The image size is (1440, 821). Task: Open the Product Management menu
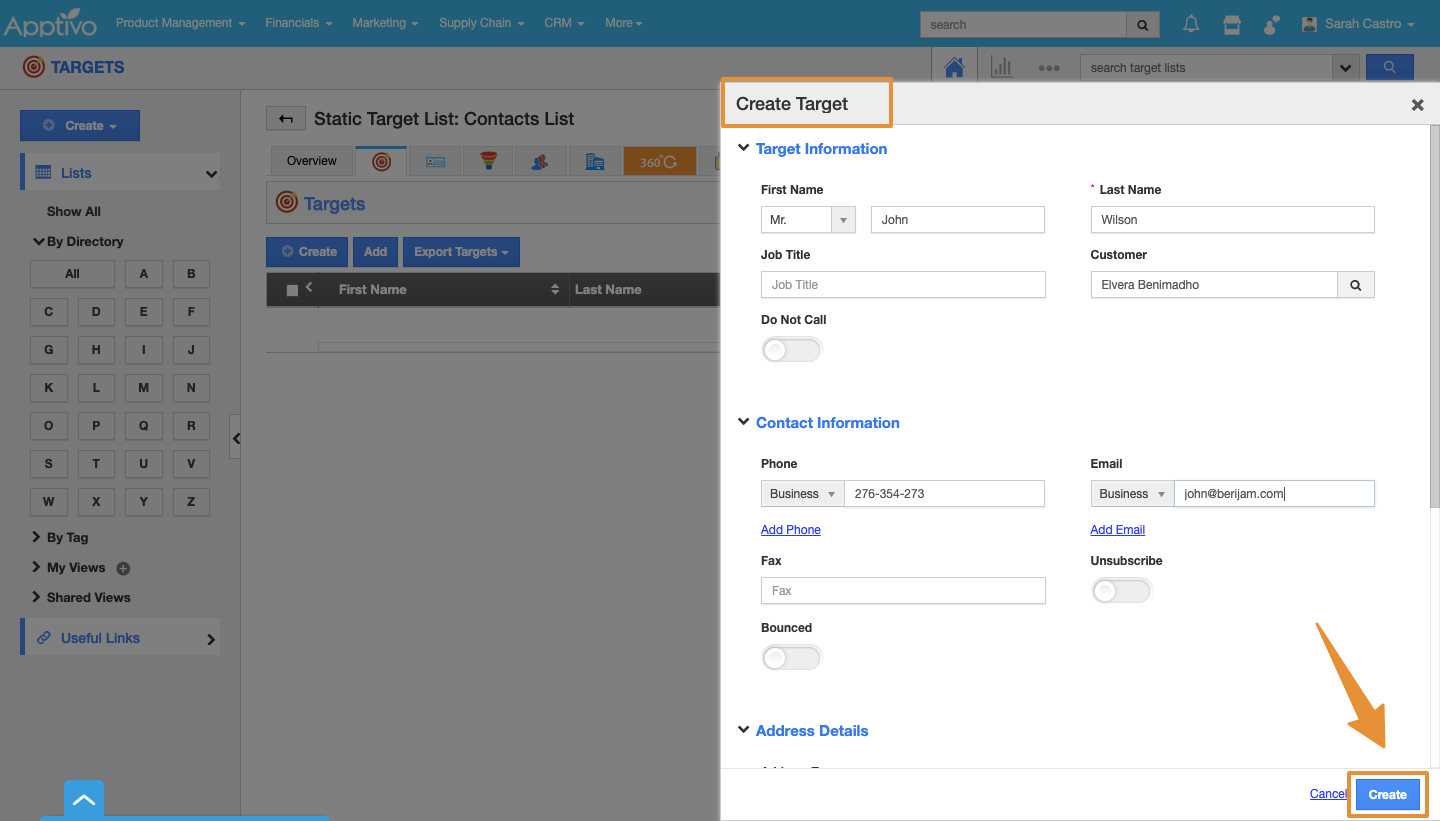point(180,23)
